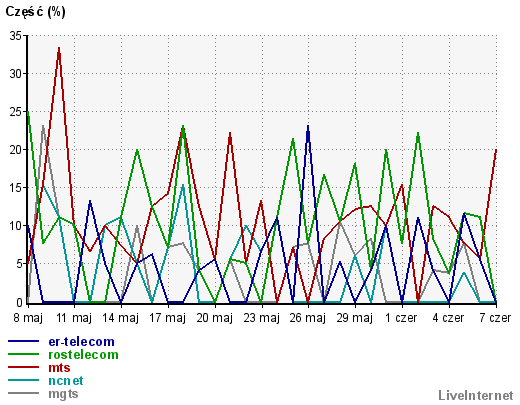The width and height of the screenshot is (520, 405).
Task: Click the Część (%) axis title
Action: point(35,12)
